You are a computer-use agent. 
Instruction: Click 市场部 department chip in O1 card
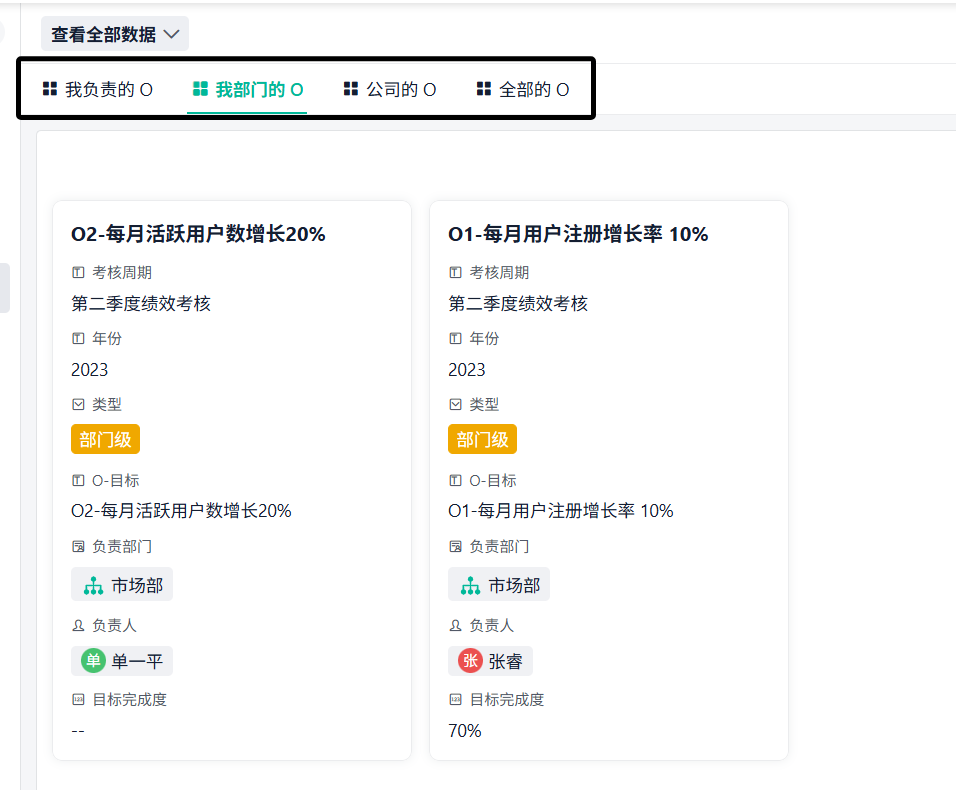pos(499,585)
